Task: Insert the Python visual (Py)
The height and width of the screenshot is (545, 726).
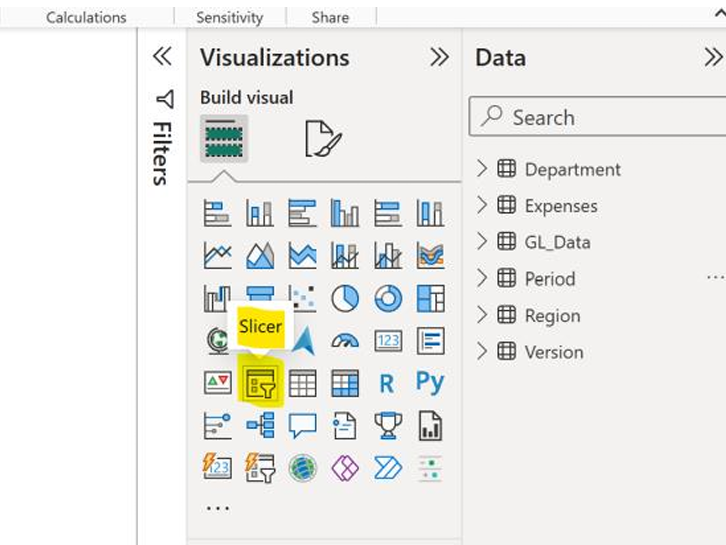Action: pos(430,382)
